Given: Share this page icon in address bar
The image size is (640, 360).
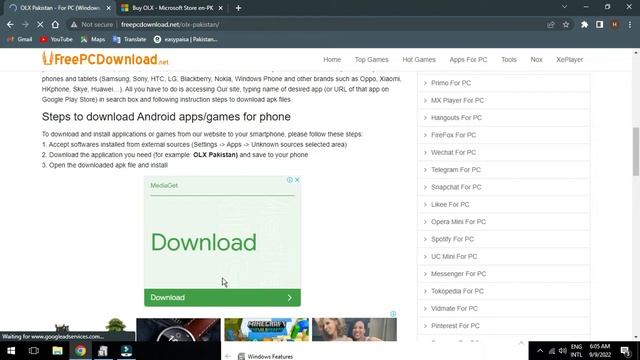Looking at the screenshot, I should coord(551,24).
